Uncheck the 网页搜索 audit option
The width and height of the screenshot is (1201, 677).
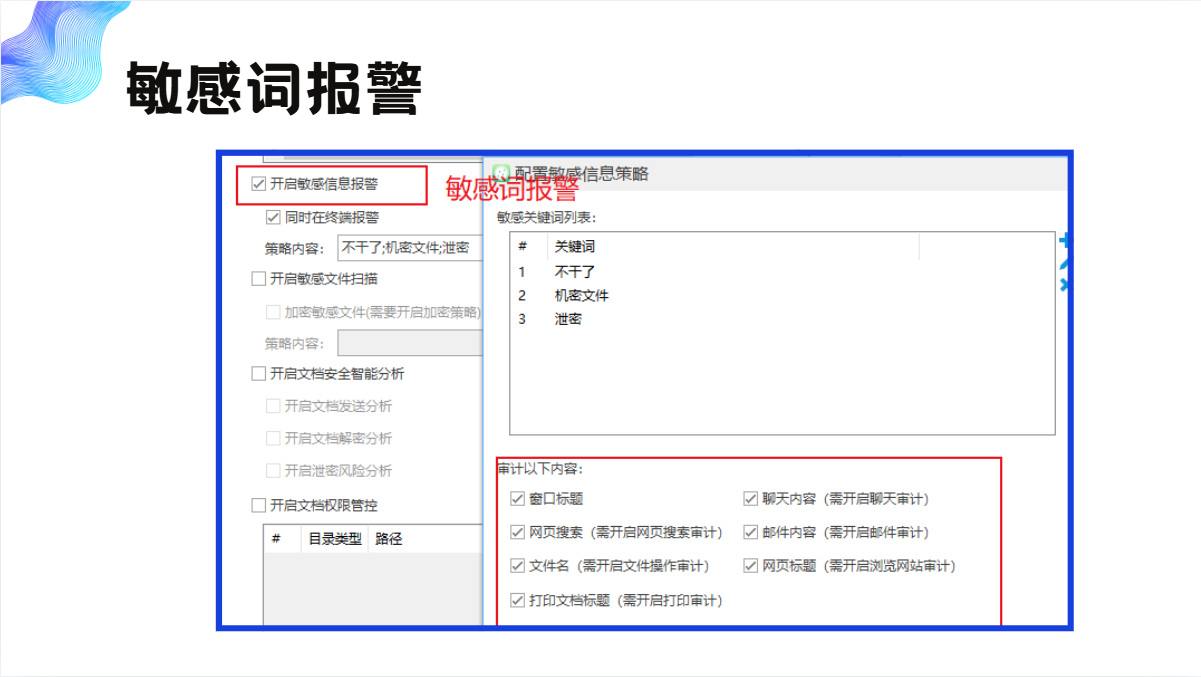click(518, 532)
